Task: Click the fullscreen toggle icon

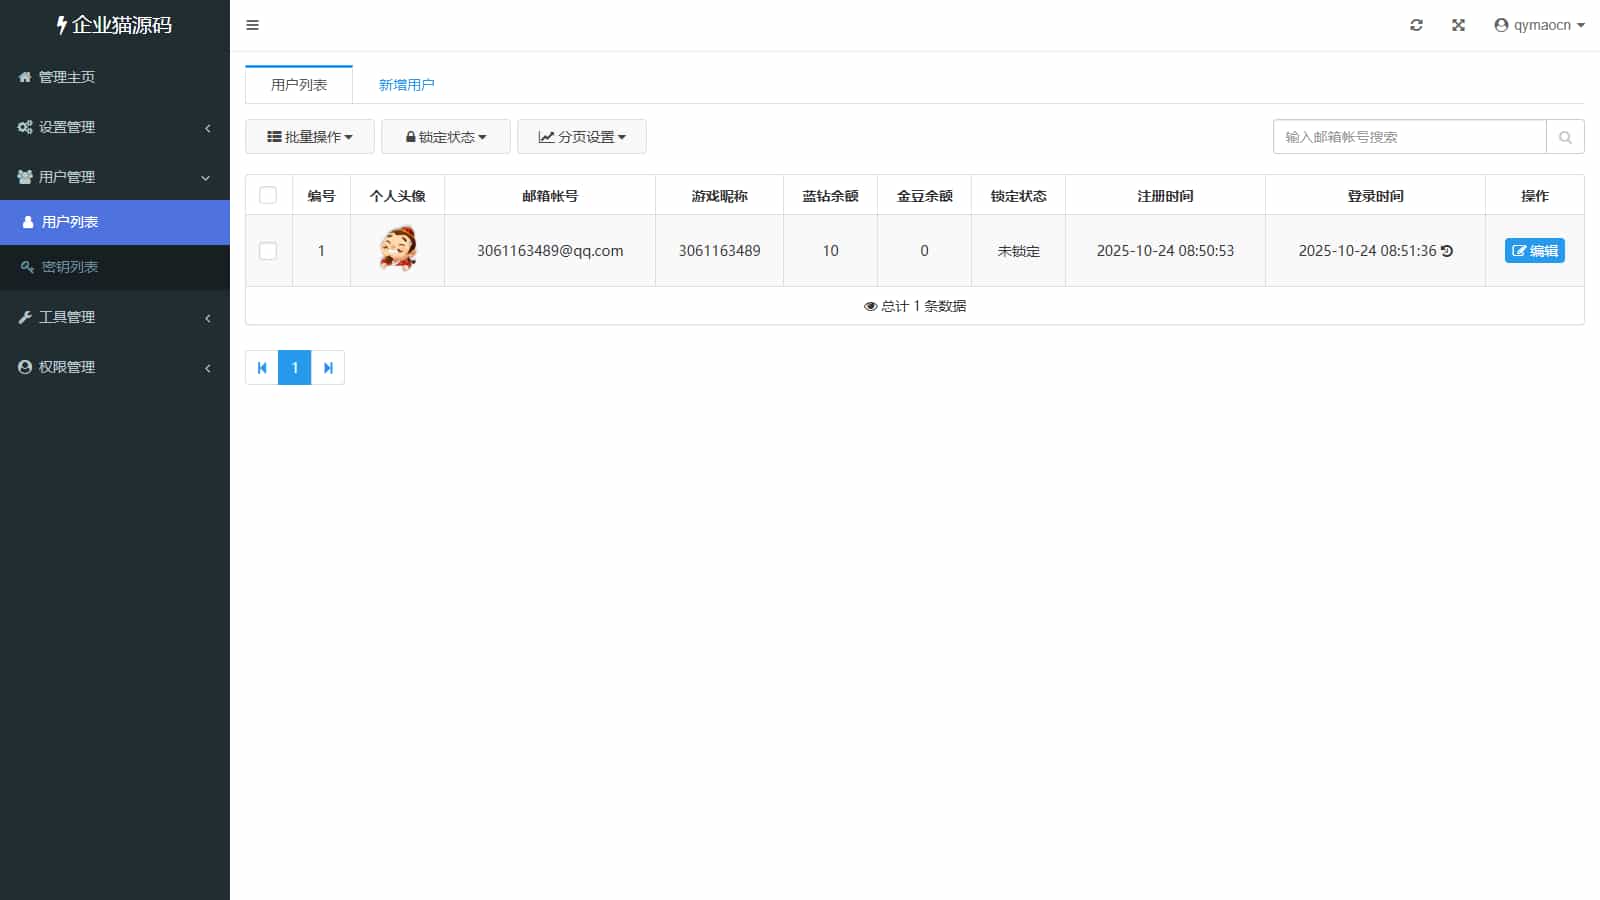Action: (x=1458, y=25)
